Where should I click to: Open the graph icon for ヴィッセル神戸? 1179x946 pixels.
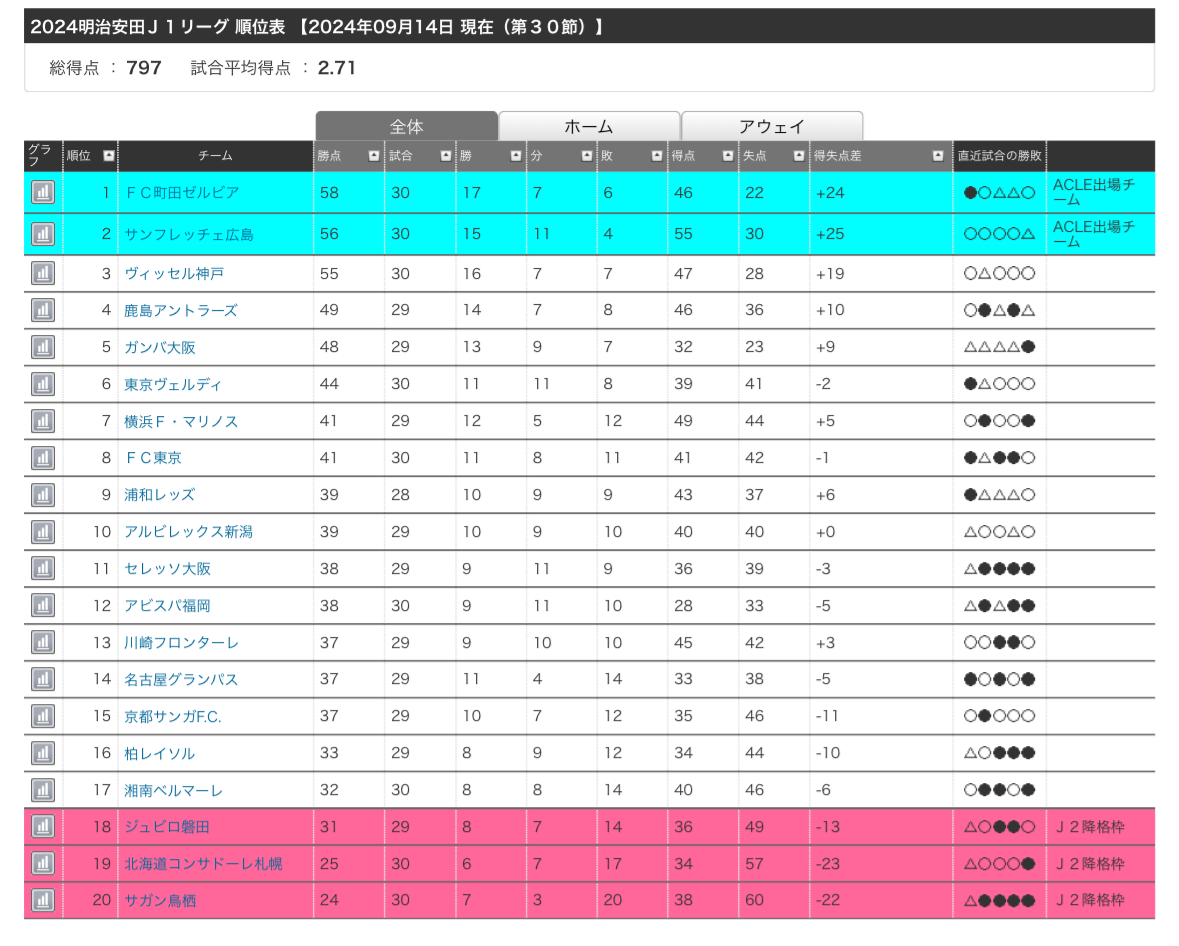click(x=42, y=274)
